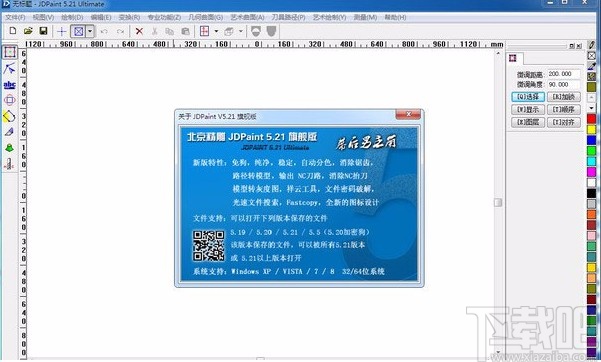Click the red grid view icon
Screen dimensions: 601x362
click(x=205, y=31)
